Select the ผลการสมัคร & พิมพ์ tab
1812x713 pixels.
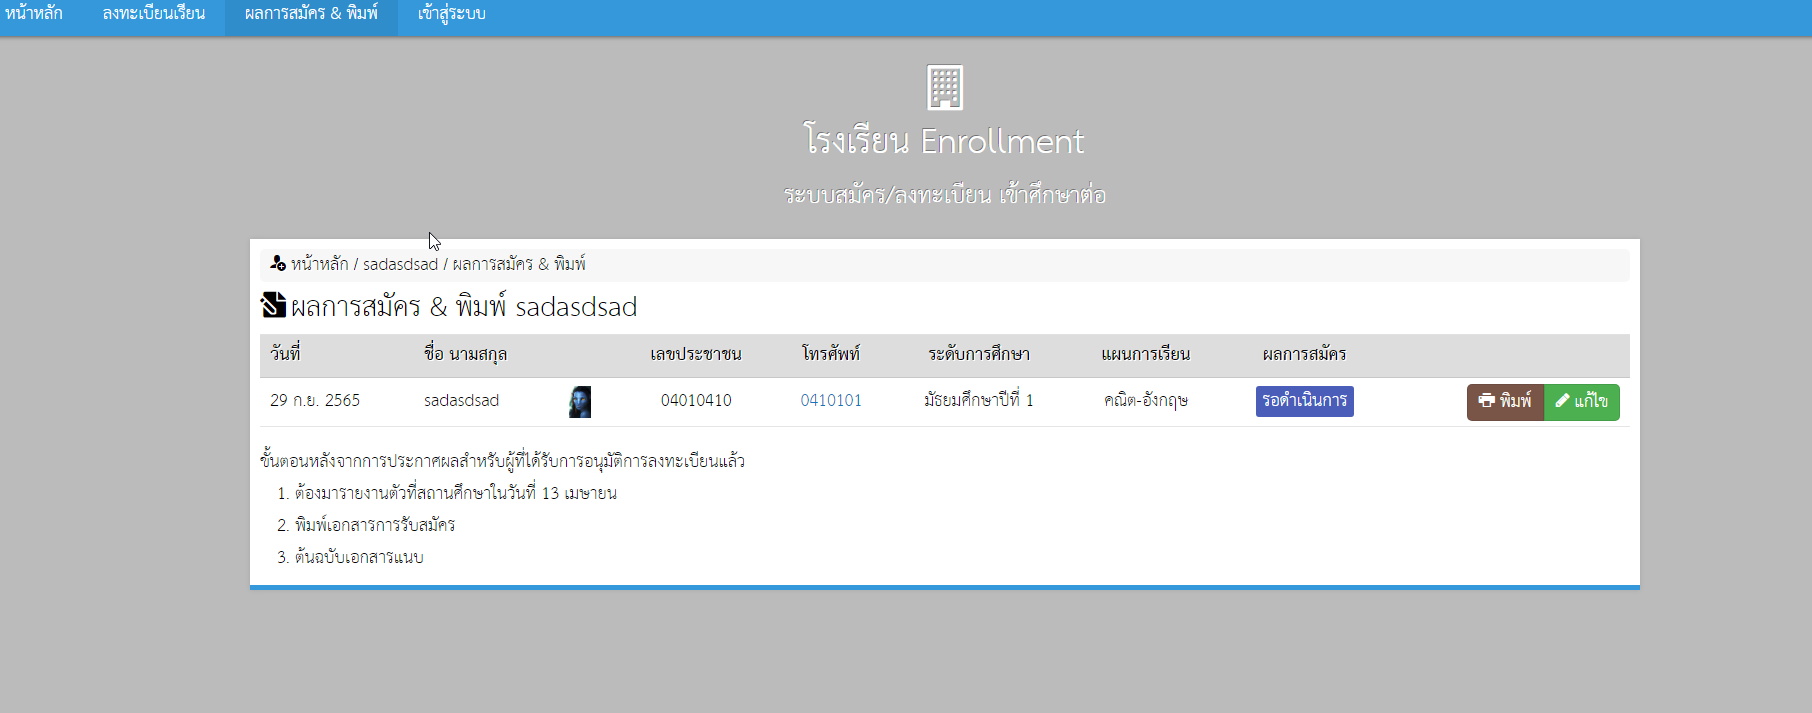click(x=311, y=14)
